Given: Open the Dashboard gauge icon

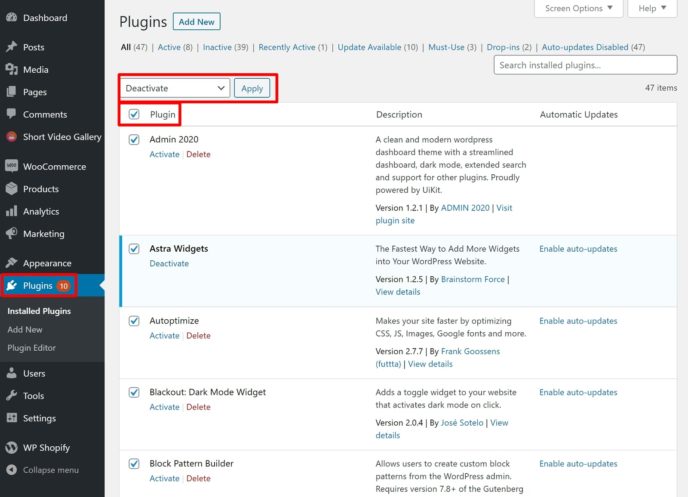Looking at the screenshot, I should coord(12,18).
